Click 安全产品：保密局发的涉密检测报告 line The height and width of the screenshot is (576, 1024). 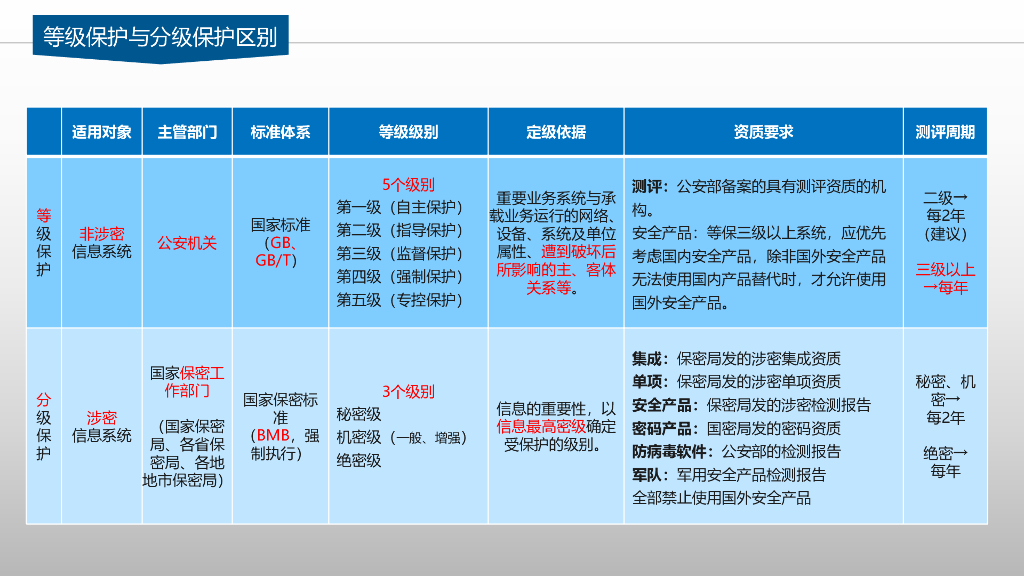(x=751, y=406)
